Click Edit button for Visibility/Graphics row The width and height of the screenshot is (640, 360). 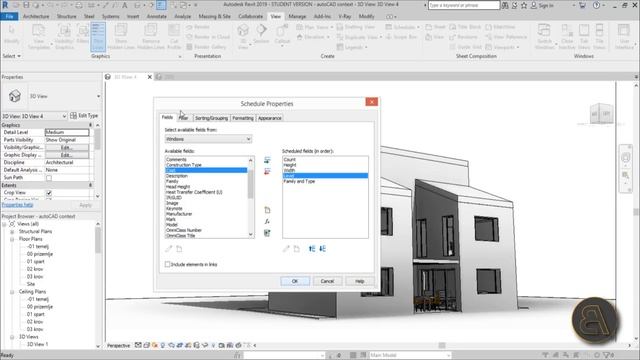click(x=67, y=147)
